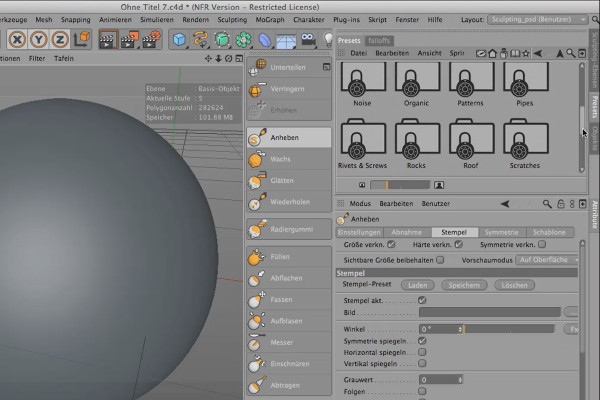Activate the Aufblasen inflate brush
The height and width of the screenshot is (400, 600).
point(289,321)
